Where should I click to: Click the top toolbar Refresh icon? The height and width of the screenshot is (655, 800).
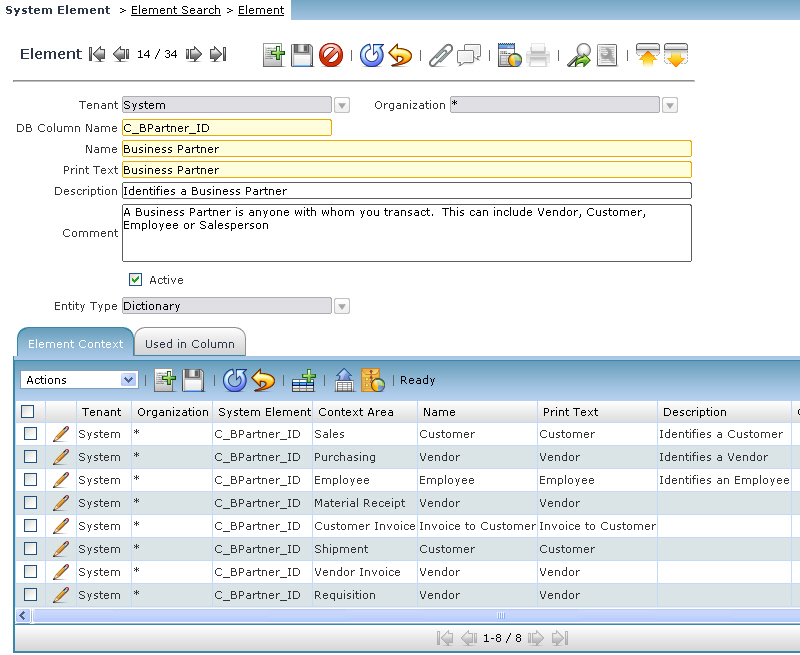(372, 55)
